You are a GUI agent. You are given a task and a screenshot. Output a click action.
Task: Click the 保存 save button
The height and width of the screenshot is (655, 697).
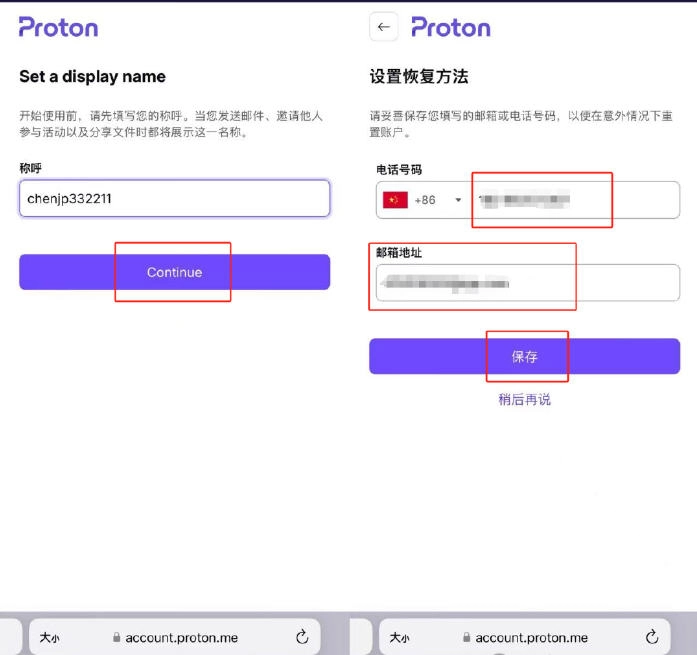pos(524,357)
